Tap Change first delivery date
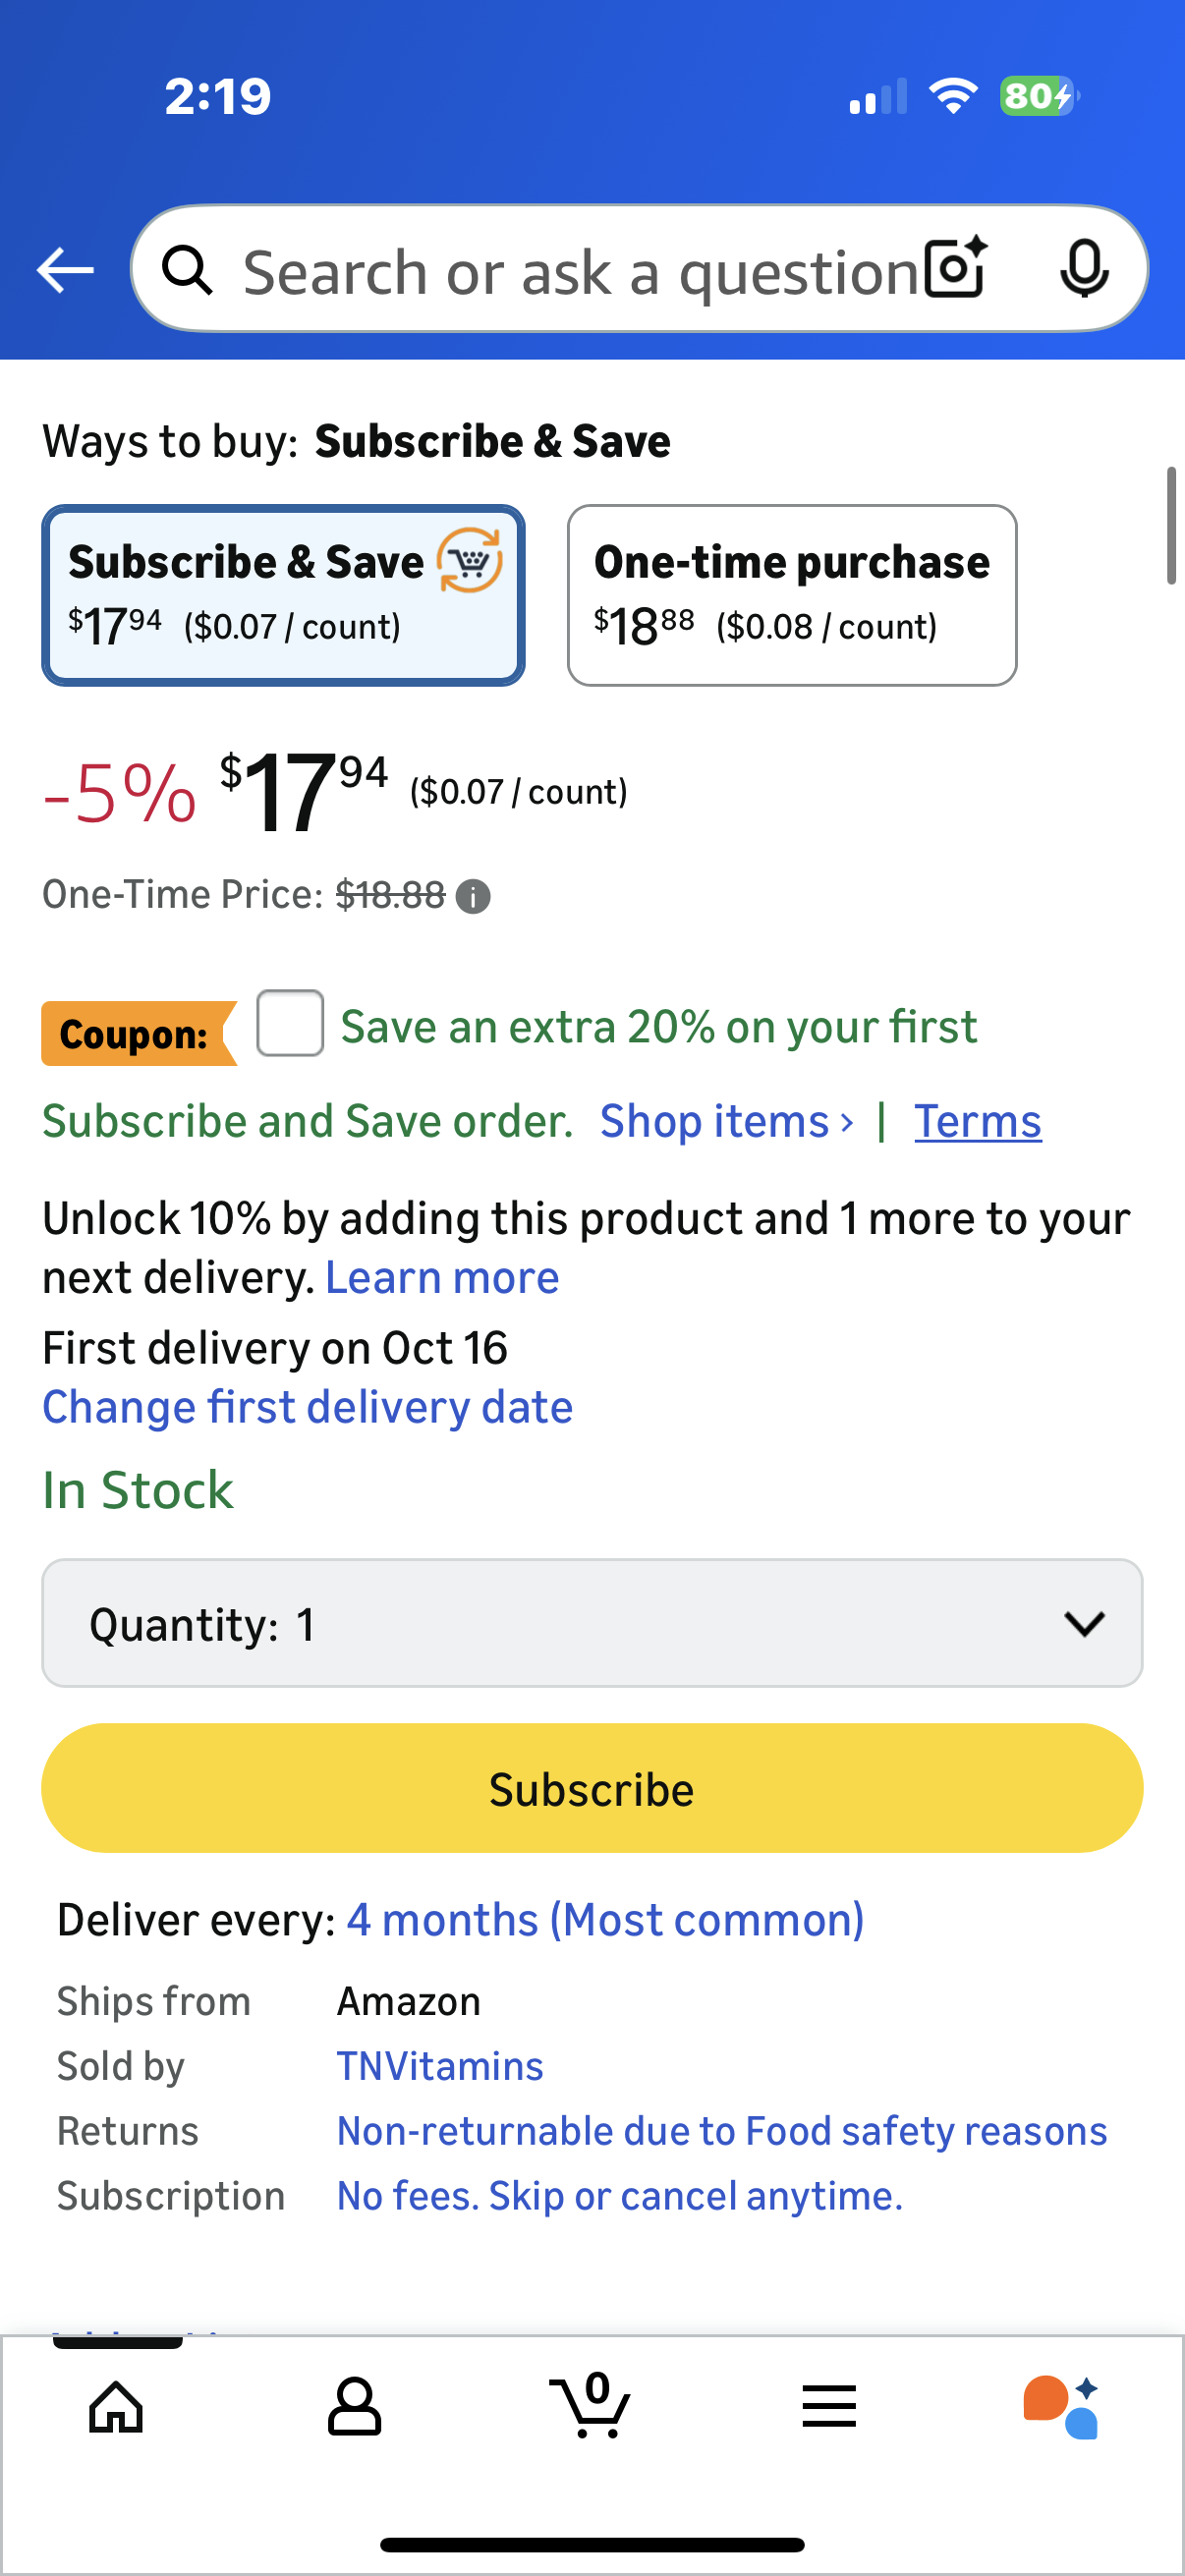The width and height of the screenshot is (1185, 2576). (307, 1407)
